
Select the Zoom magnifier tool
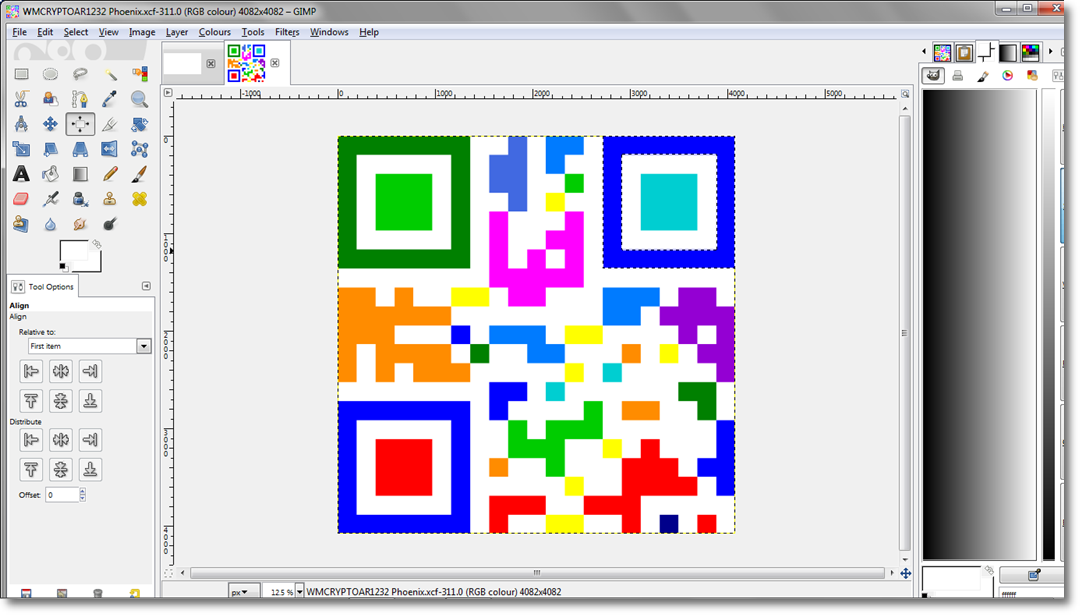point(139,99)
